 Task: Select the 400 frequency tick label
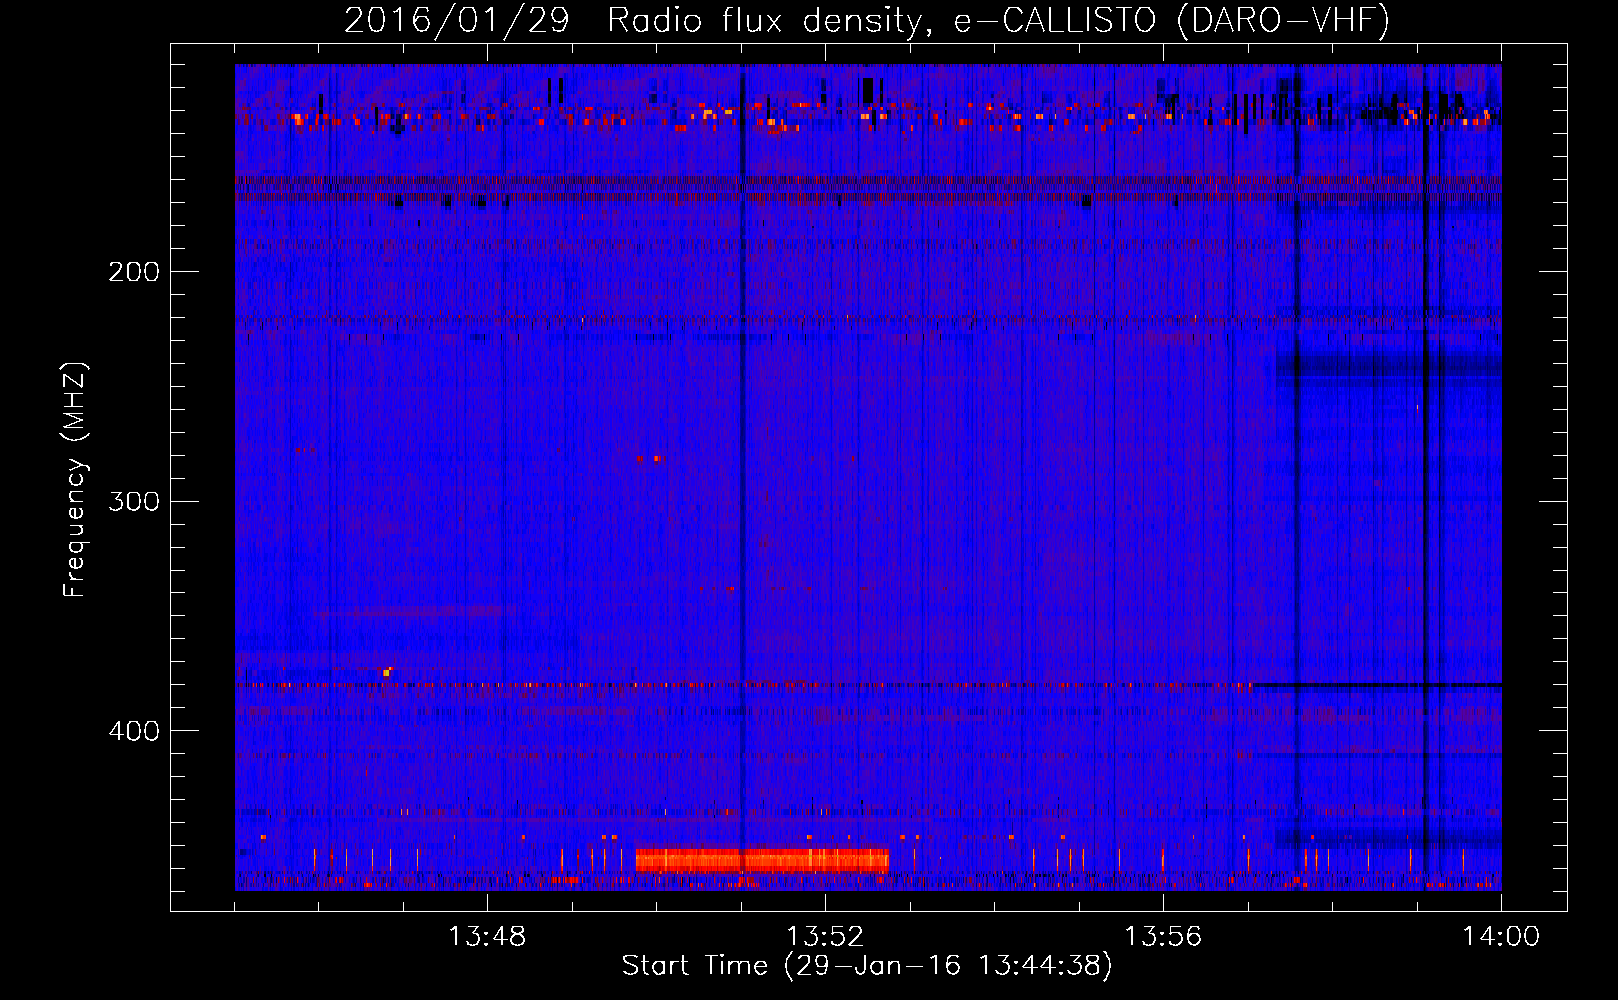pyautogui.click(x=134, y=731)
